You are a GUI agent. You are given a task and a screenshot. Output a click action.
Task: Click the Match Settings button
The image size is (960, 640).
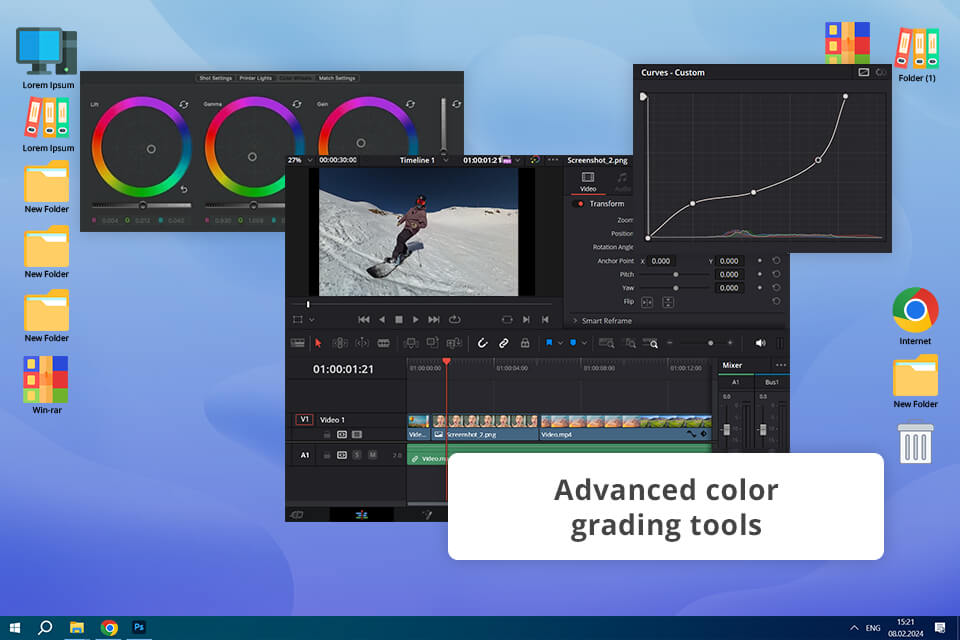(337, 78)
